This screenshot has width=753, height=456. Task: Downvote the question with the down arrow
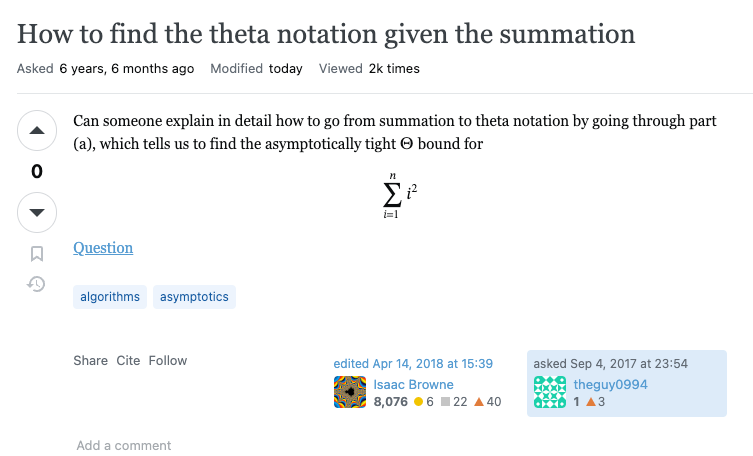coord(37,212)
